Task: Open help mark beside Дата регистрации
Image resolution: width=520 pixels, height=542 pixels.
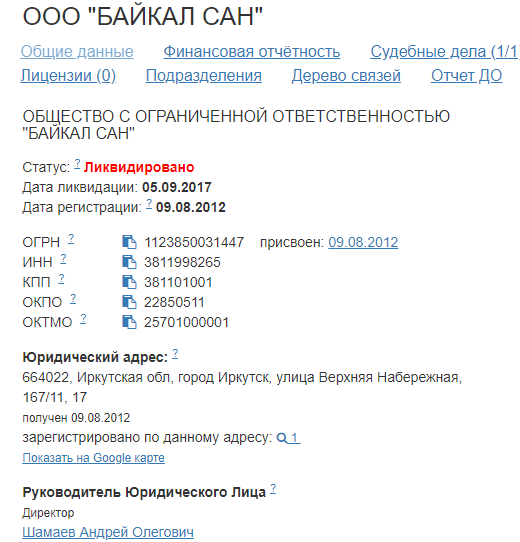Action: [149, 204]
